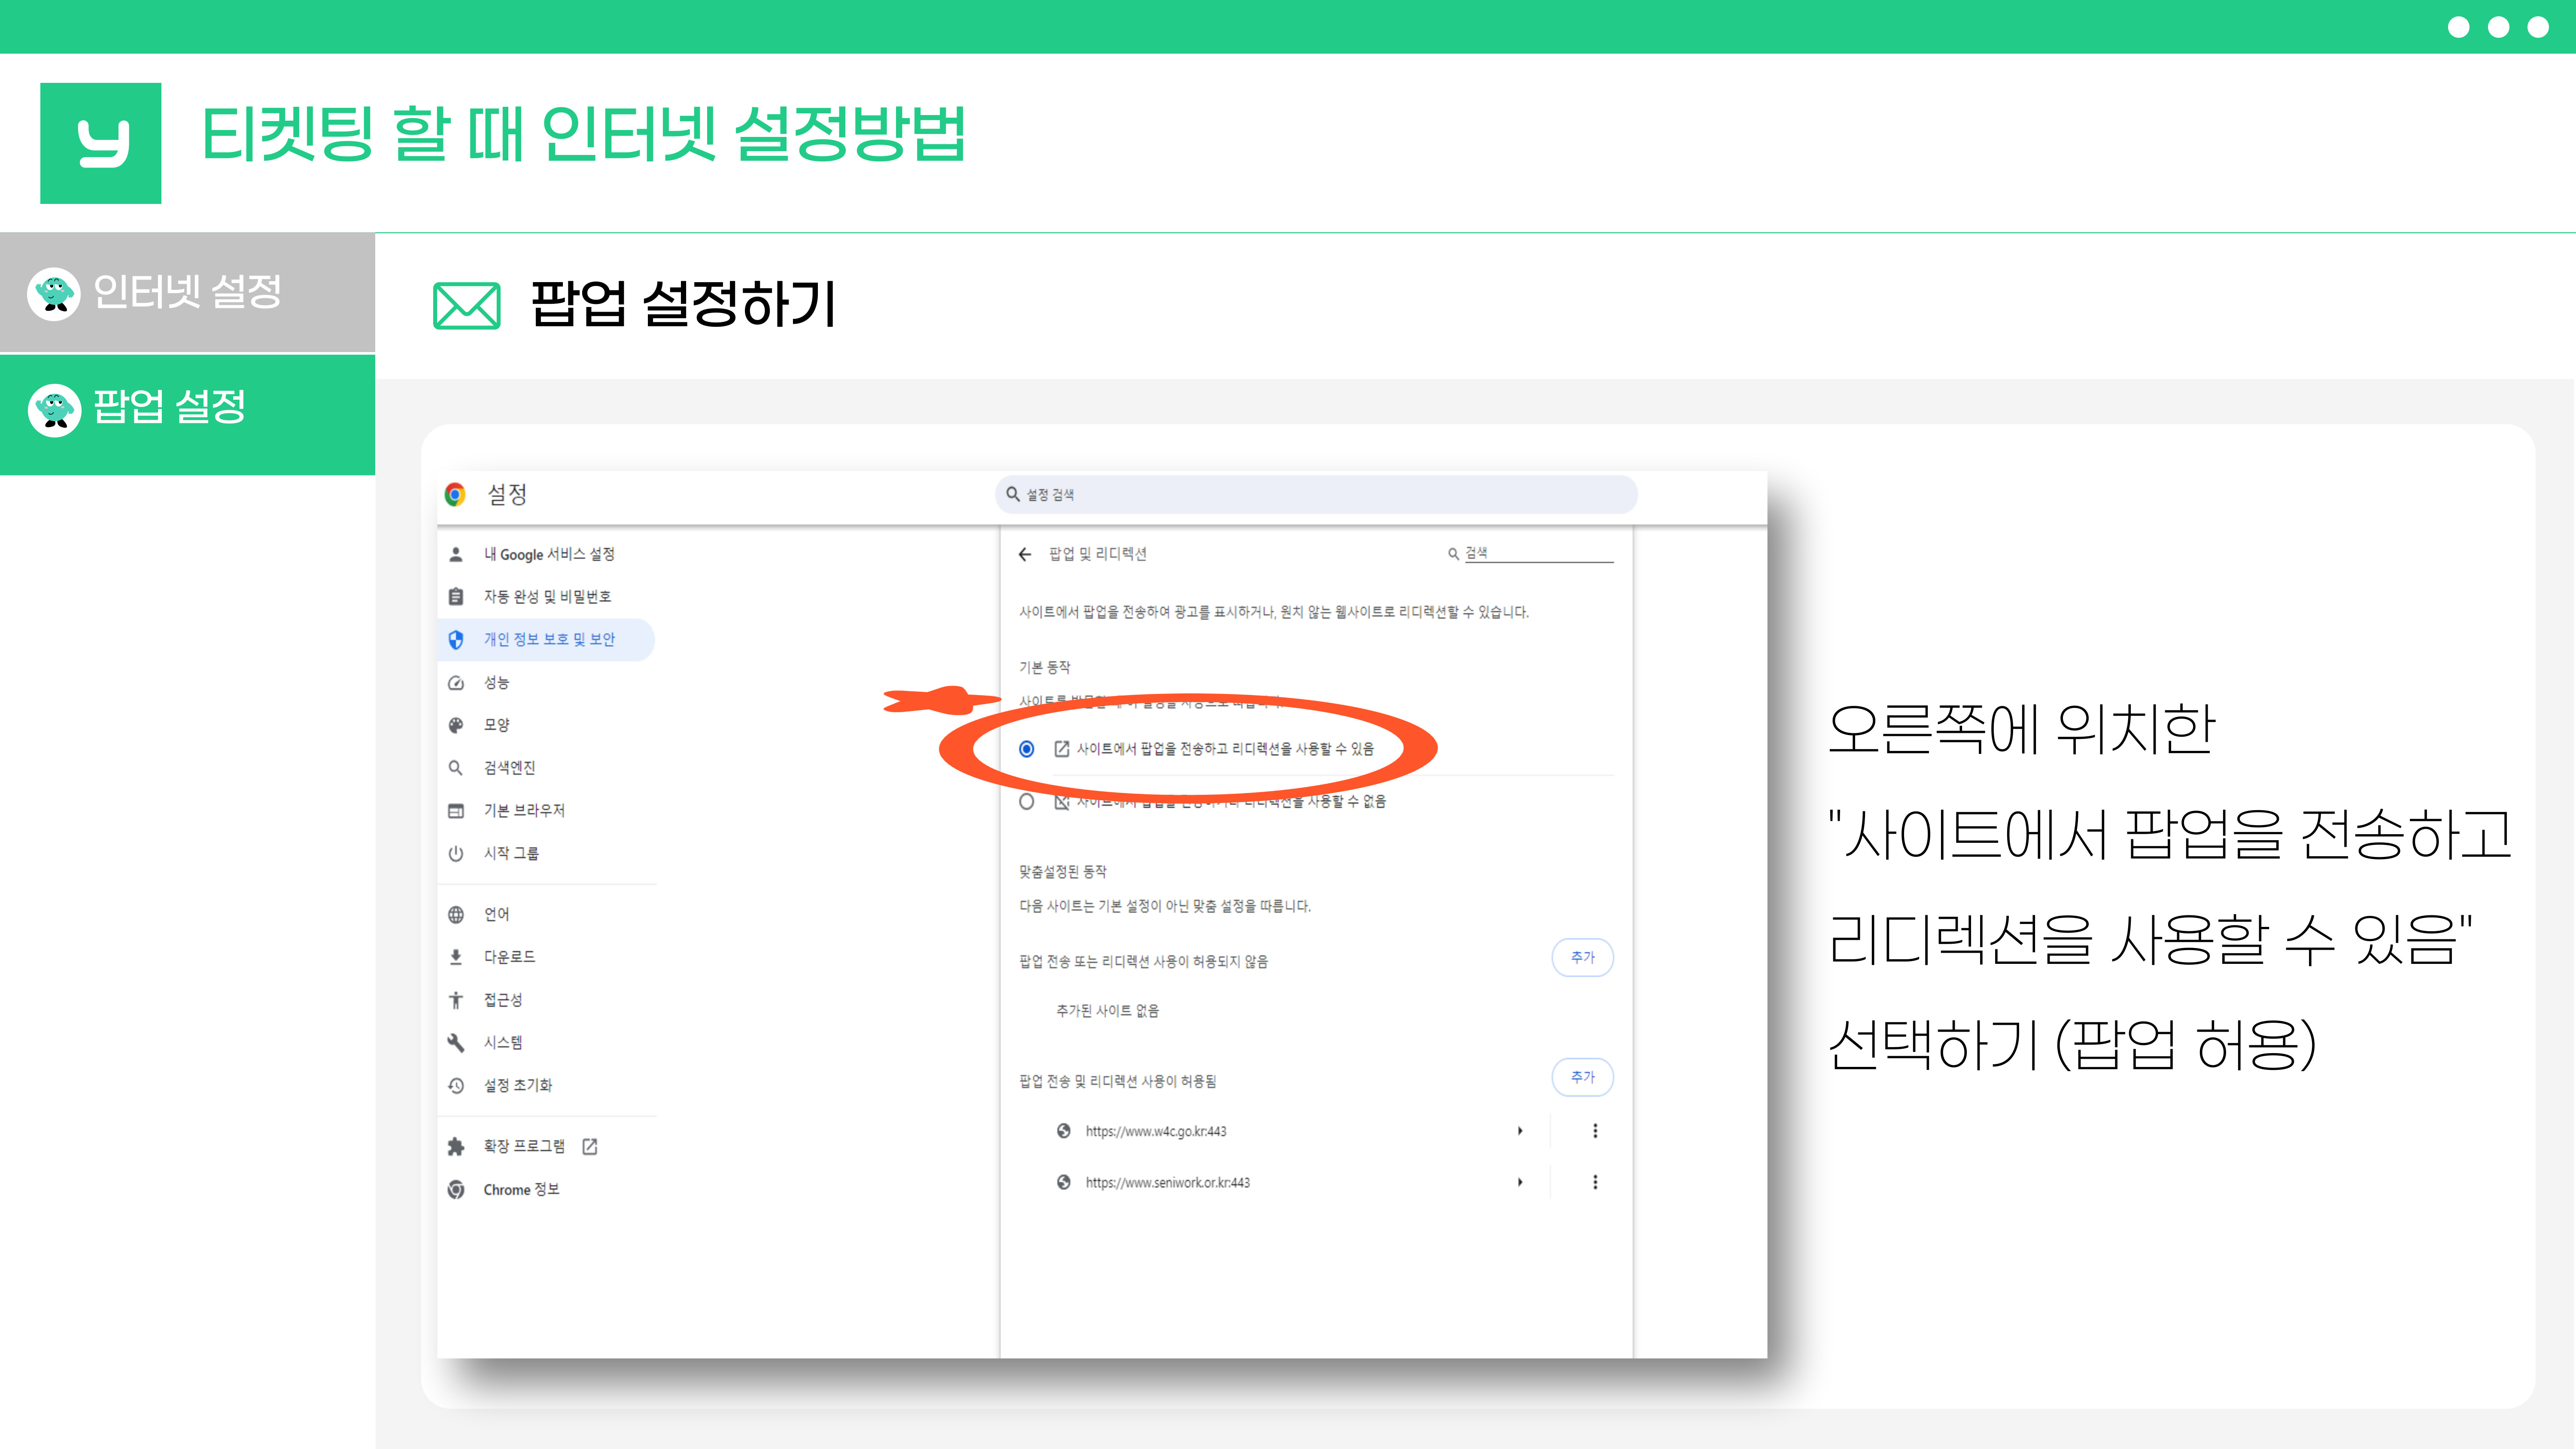Click the 시스템 settings menu item
This screenshot has width=2576, height=1449.
[x=546, y=1042]
